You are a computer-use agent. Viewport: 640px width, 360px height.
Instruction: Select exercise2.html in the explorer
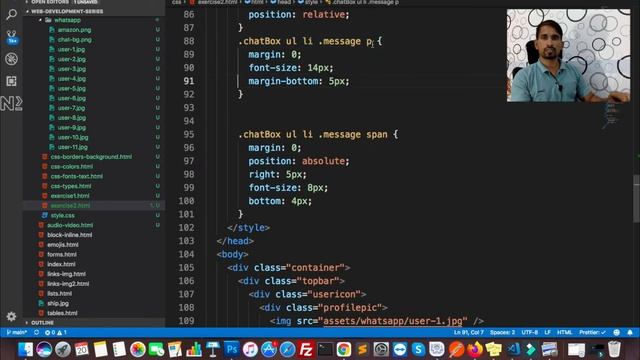coord(70,205)
